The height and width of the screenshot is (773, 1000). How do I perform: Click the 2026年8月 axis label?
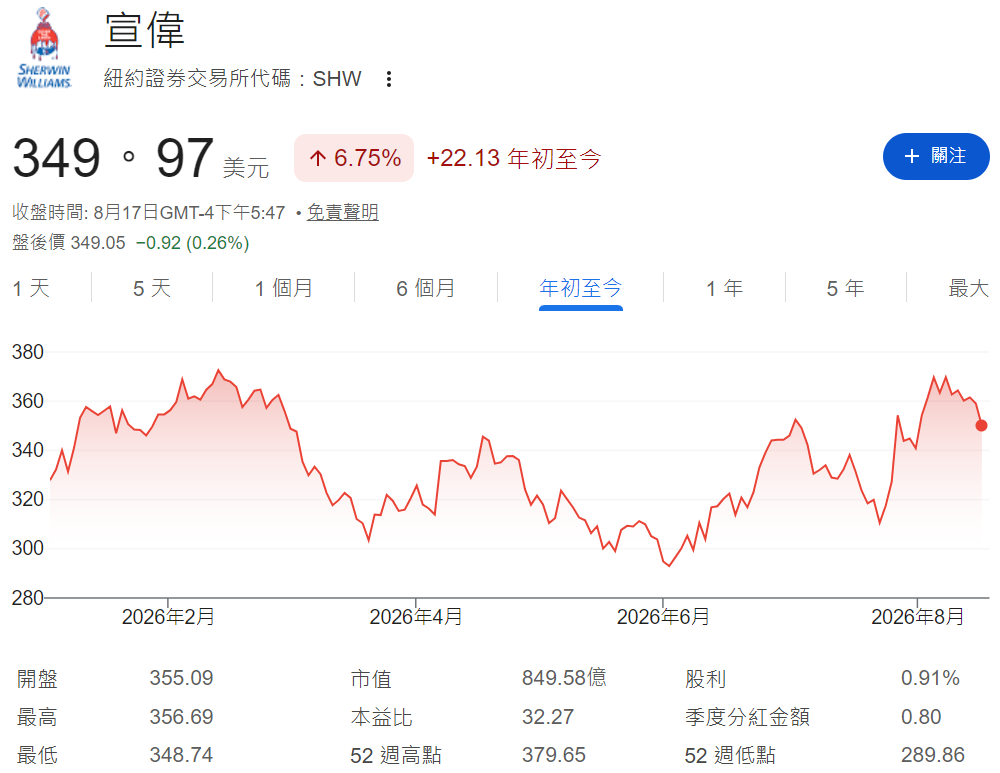pos(917,617)
